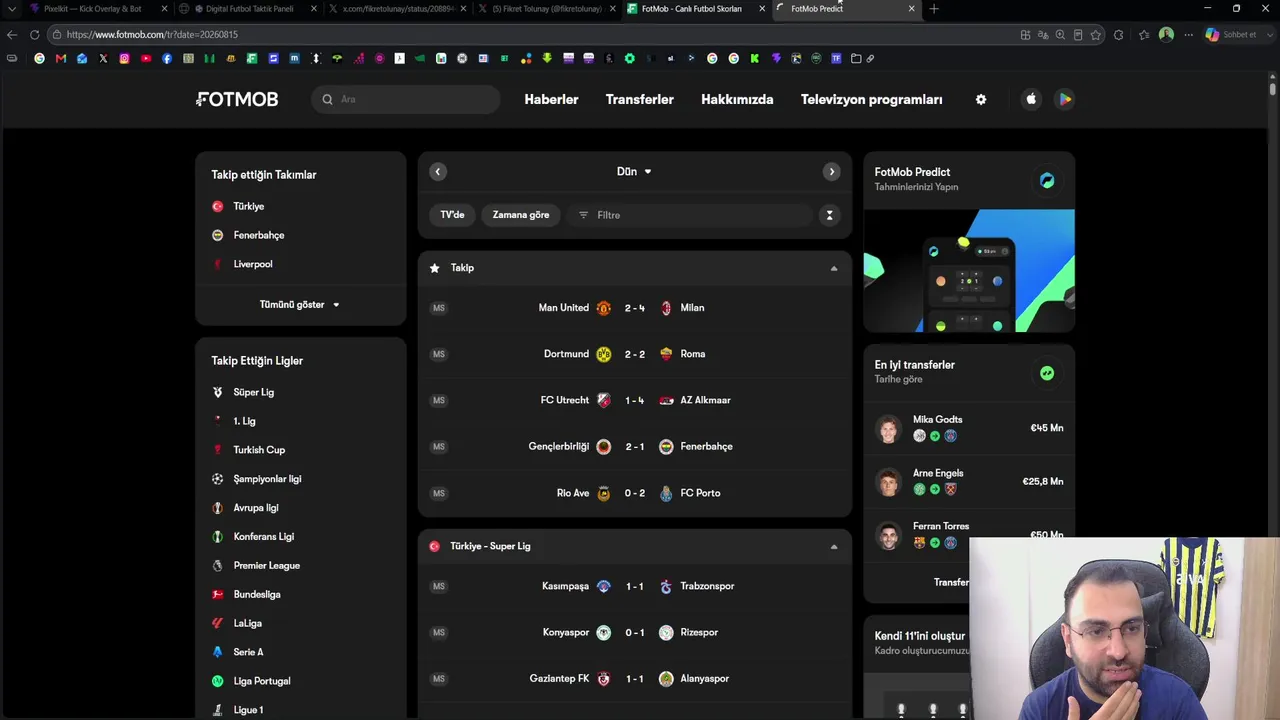Open FotMob settings gear icon
Screen dimensions: 1280x720
[x=981, y=99]
